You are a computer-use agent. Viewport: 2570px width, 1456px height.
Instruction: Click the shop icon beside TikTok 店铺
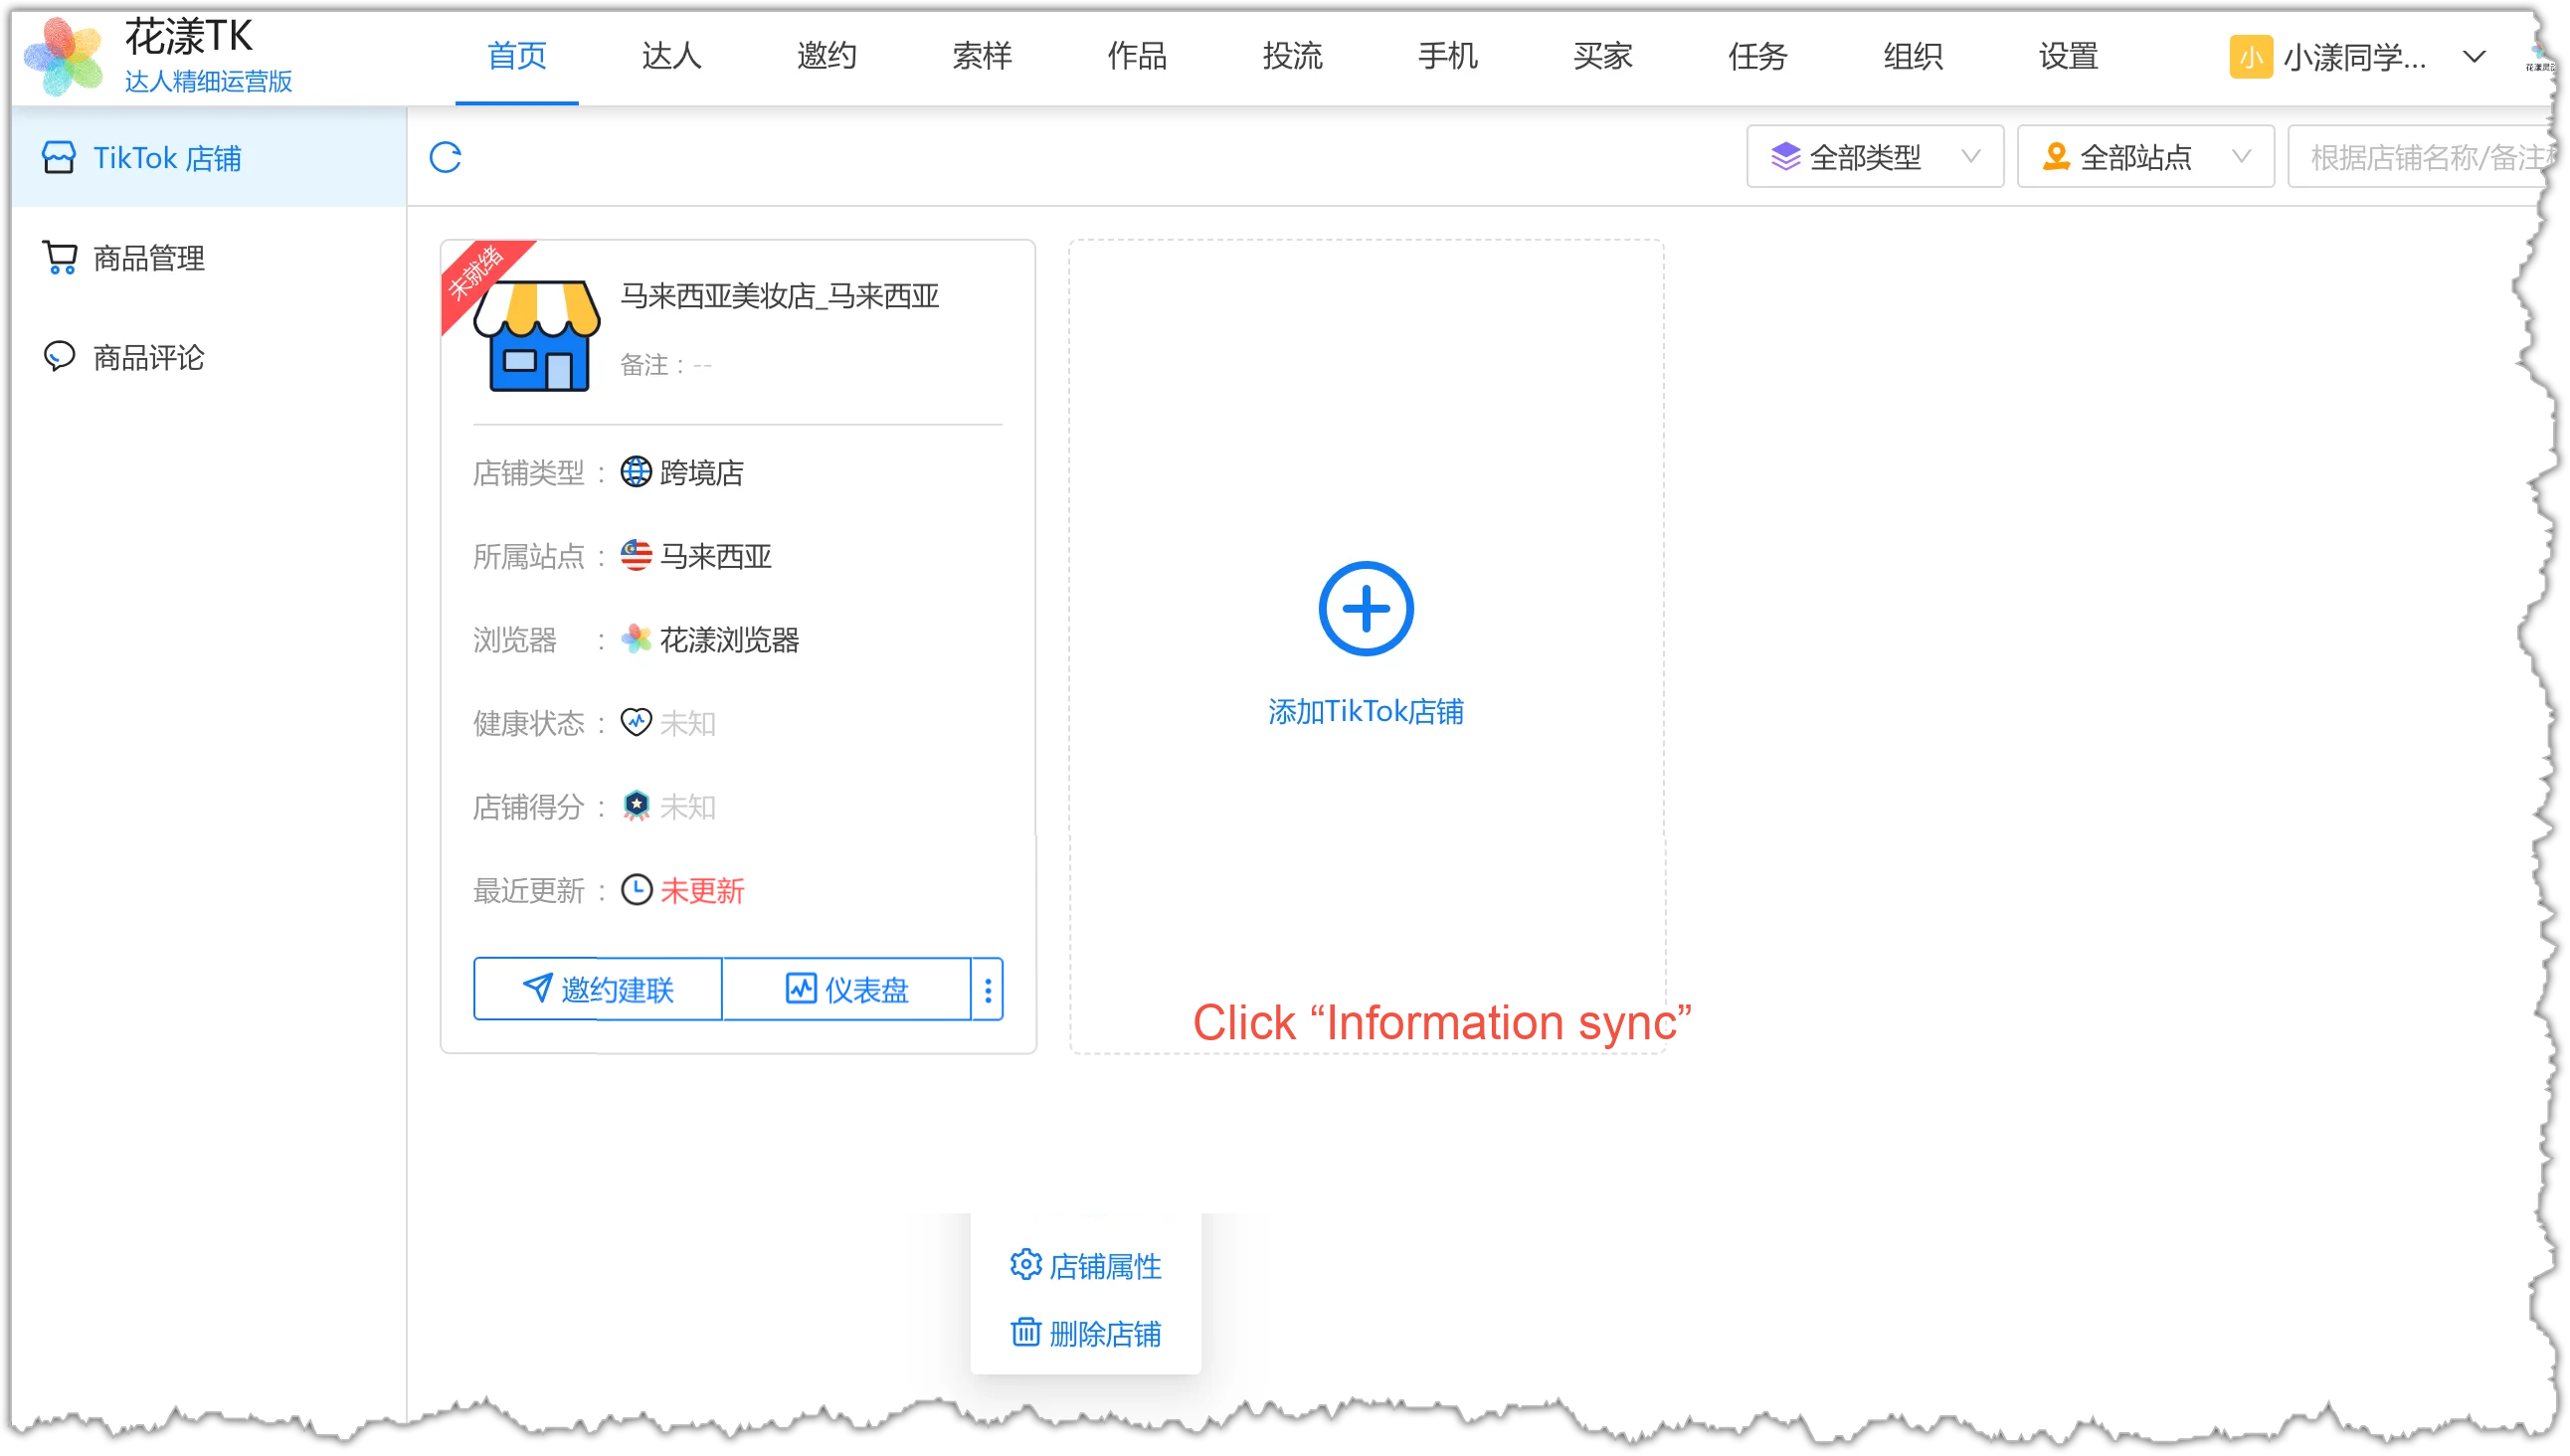(59, 157)
